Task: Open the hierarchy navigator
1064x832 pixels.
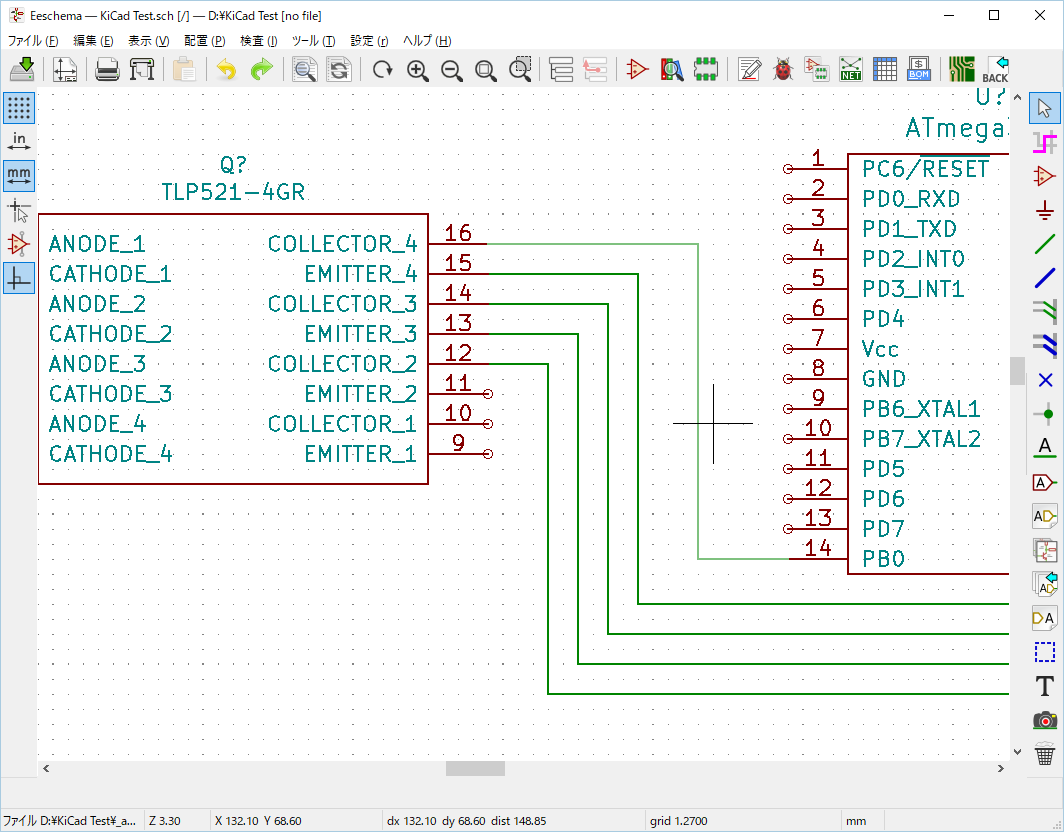Action: [561, 69]
